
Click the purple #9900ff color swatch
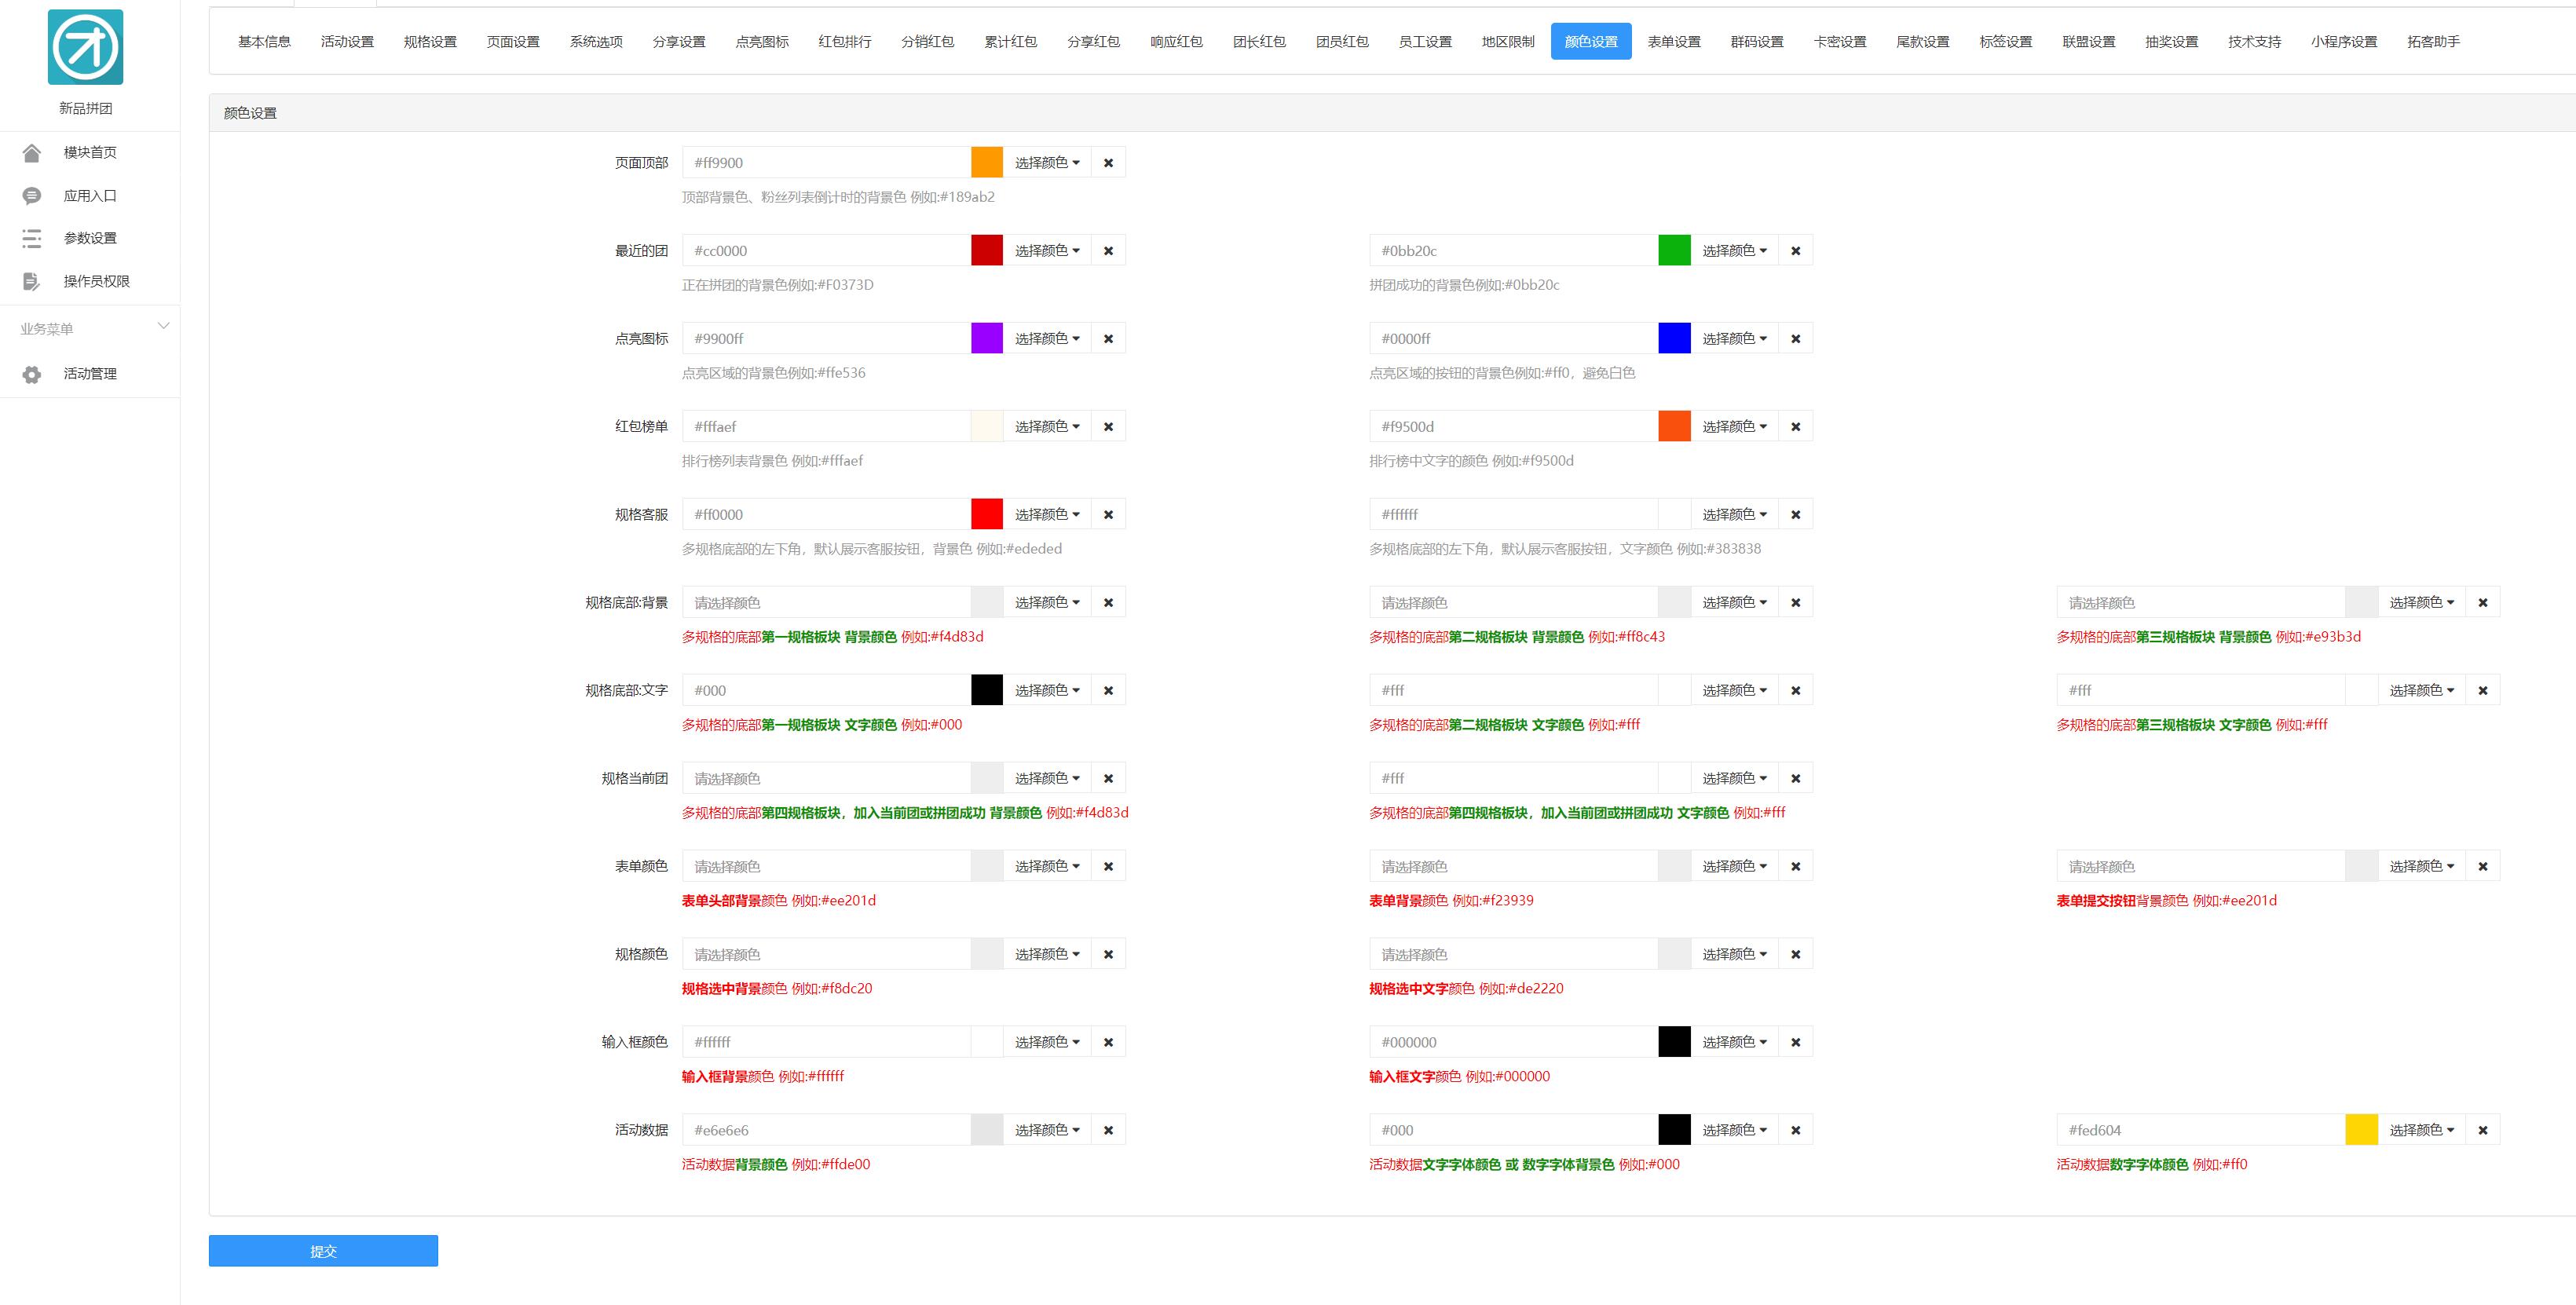coord(987,339)
